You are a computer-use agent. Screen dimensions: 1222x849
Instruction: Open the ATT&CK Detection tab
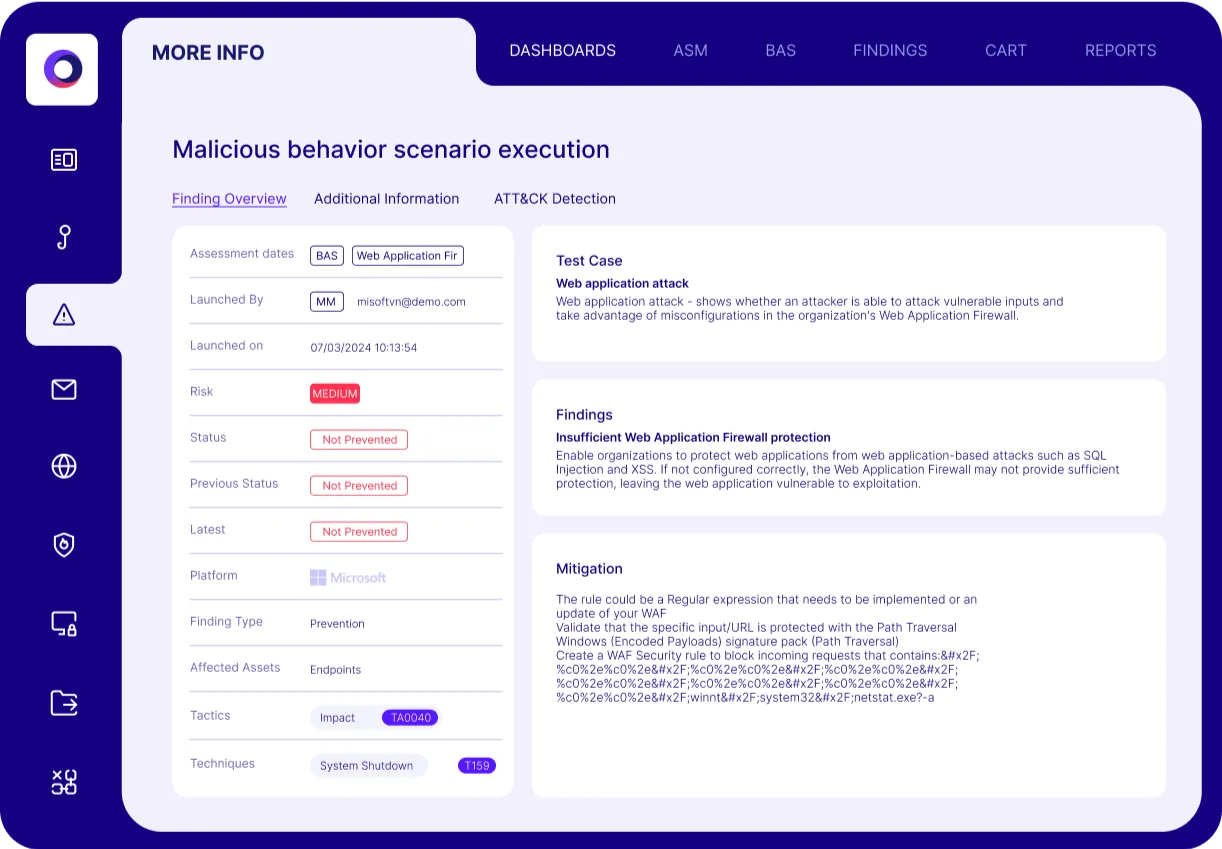coord(554,199)
